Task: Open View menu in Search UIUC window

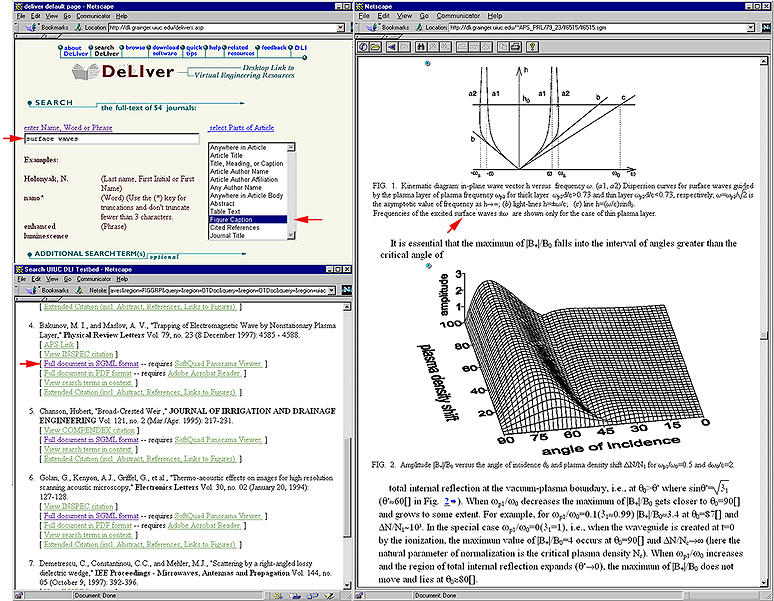Action: pyautogui.click(x=52, y=279)
